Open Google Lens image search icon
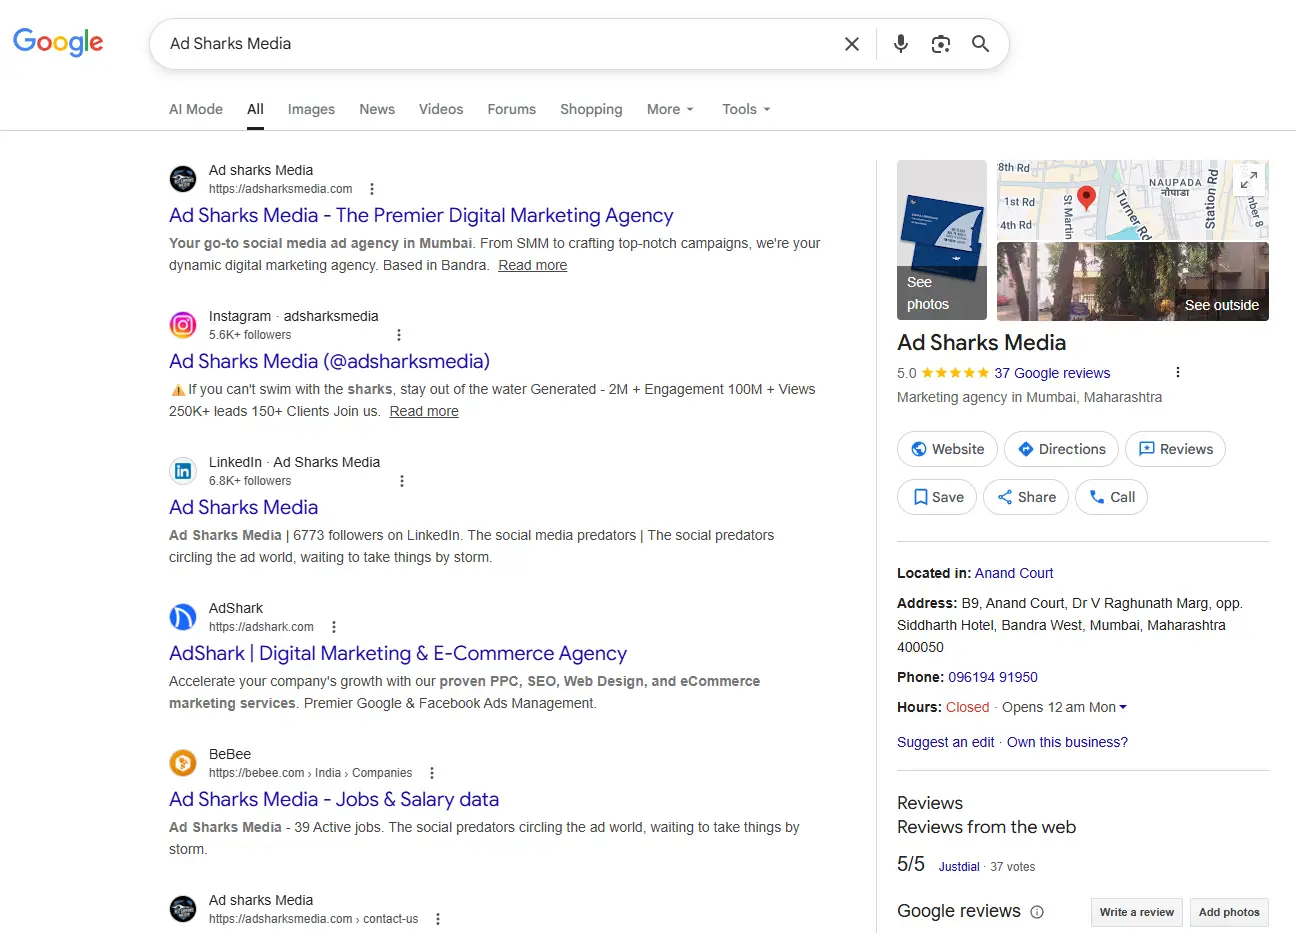Screen dimensions: 1296x933 click(940, 44)
